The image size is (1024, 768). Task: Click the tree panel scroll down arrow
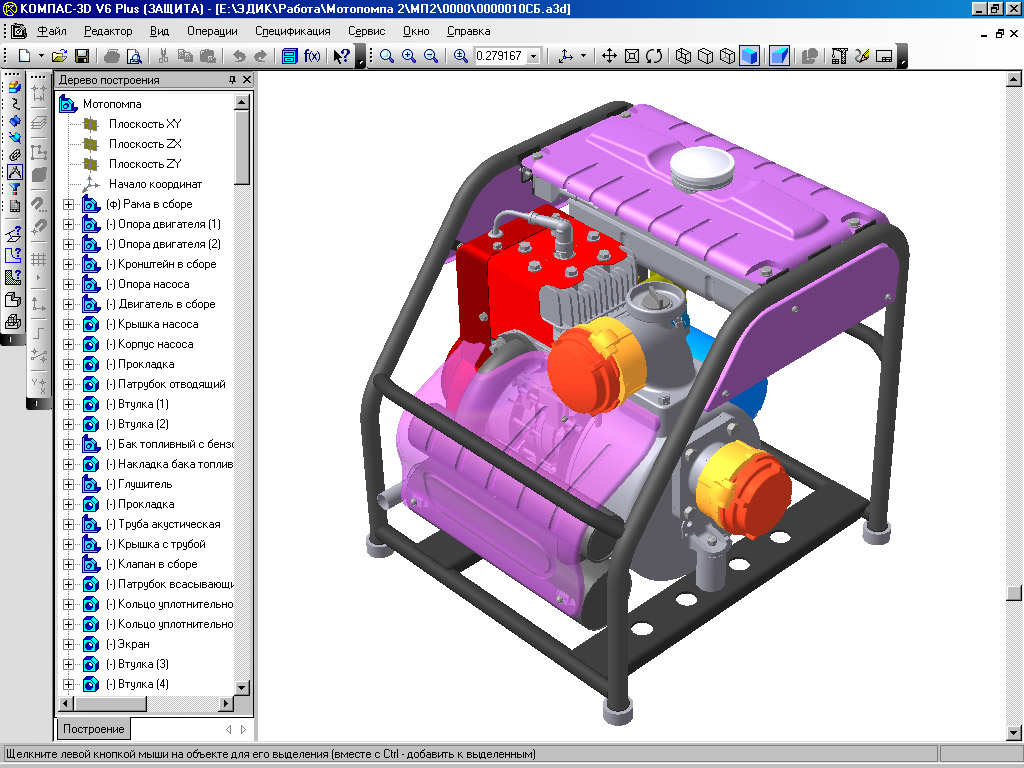point(242,688)
